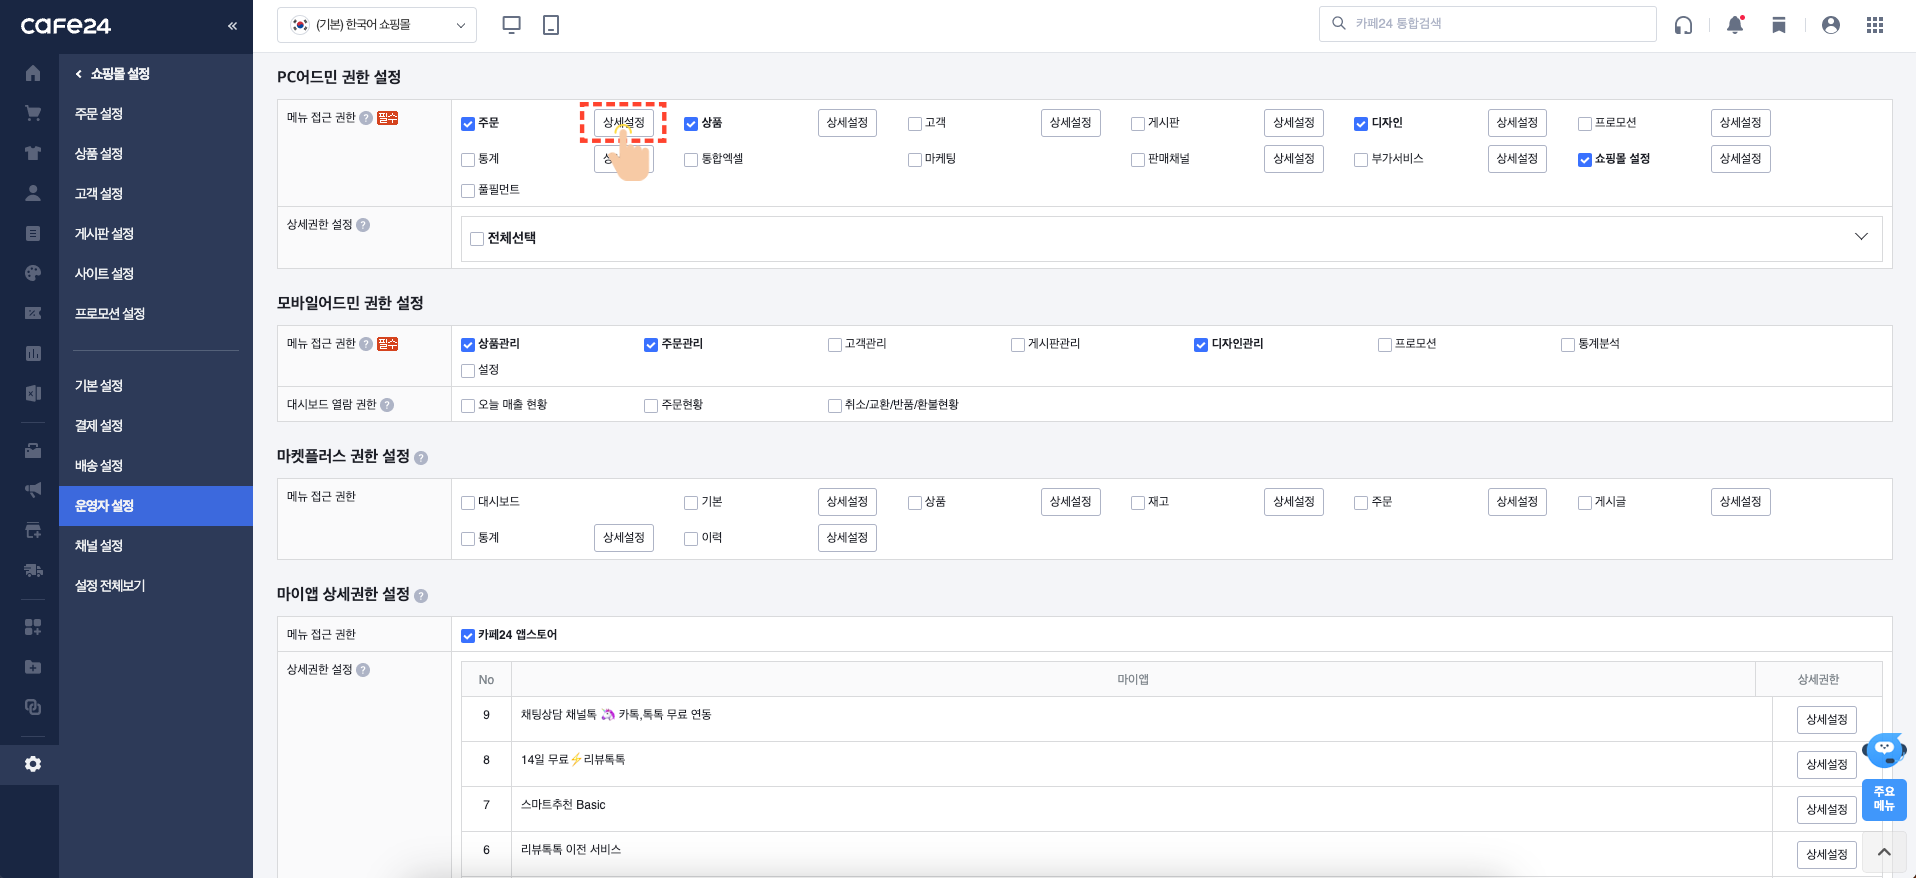Open the shopping cart orders icon
This screenshot has width=1916, height=878.
coord(33,113)
